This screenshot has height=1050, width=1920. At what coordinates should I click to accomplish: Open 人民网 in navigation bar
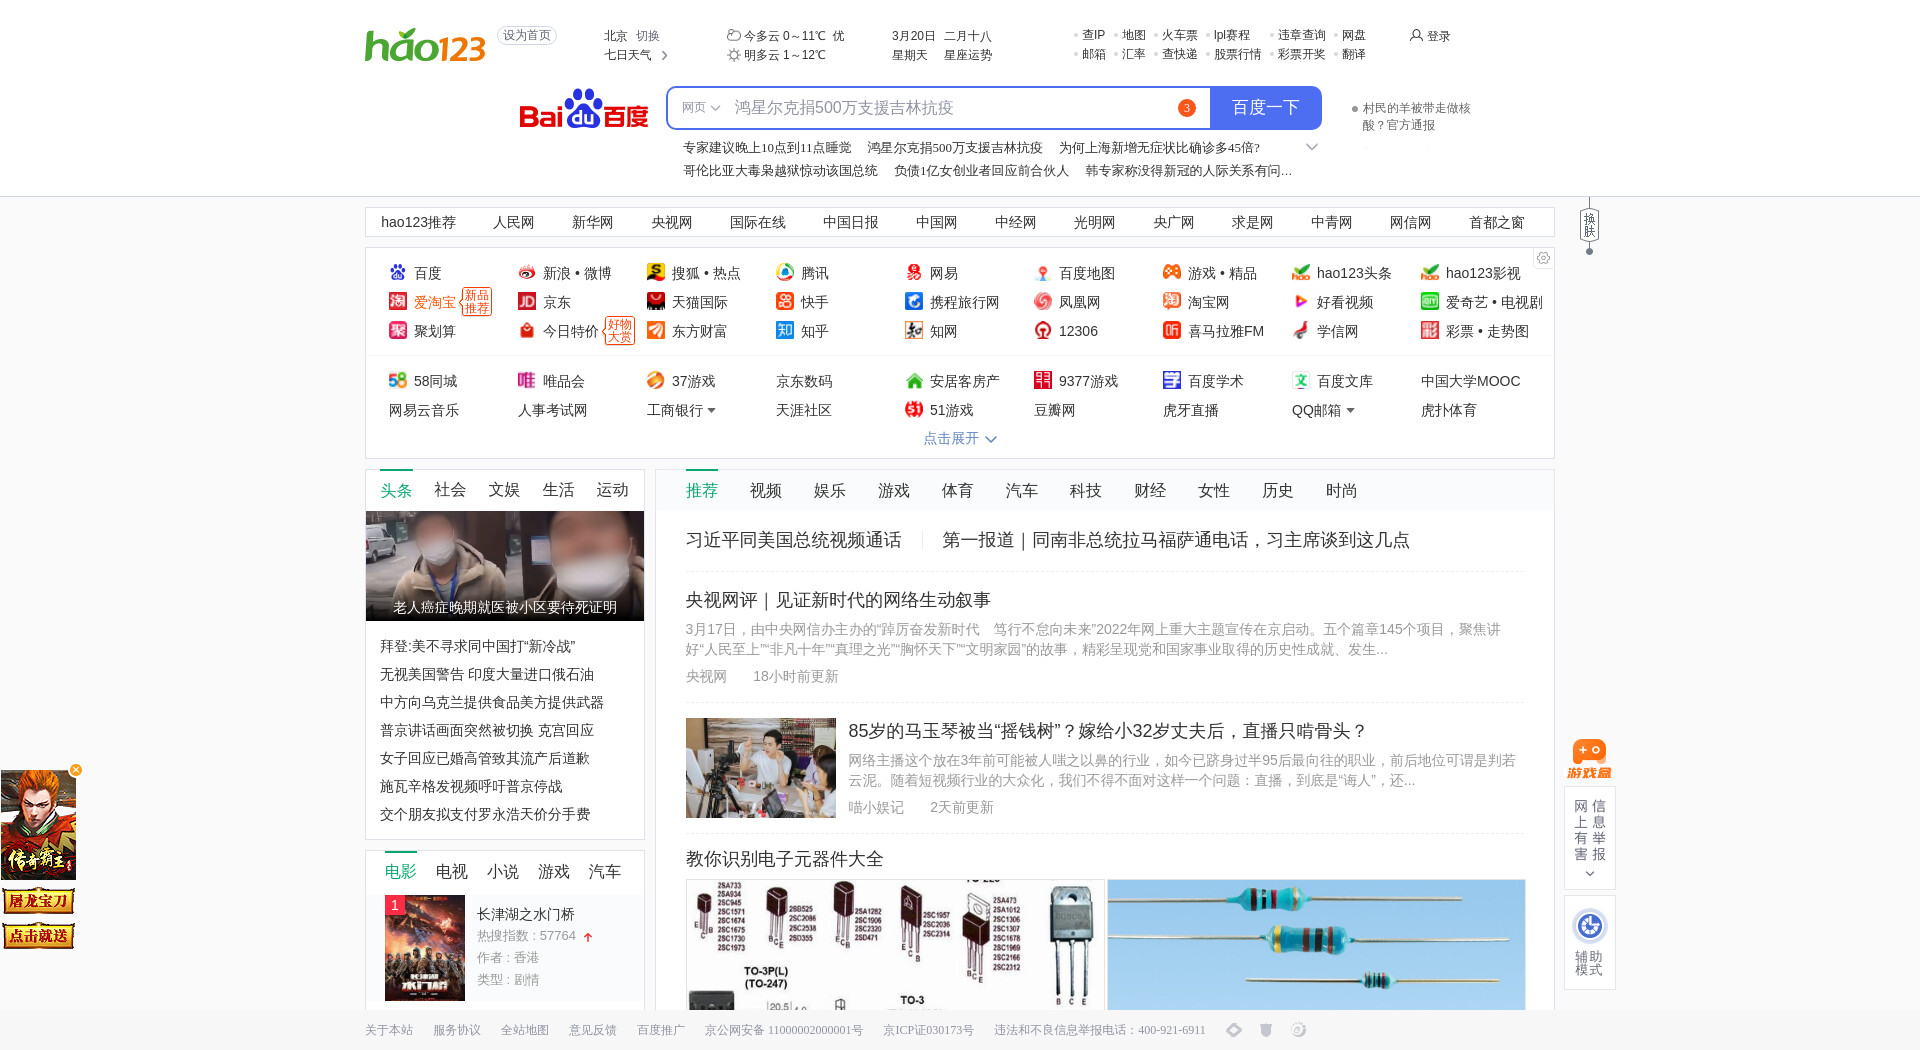pyautogui.click(x=514, y=223)
